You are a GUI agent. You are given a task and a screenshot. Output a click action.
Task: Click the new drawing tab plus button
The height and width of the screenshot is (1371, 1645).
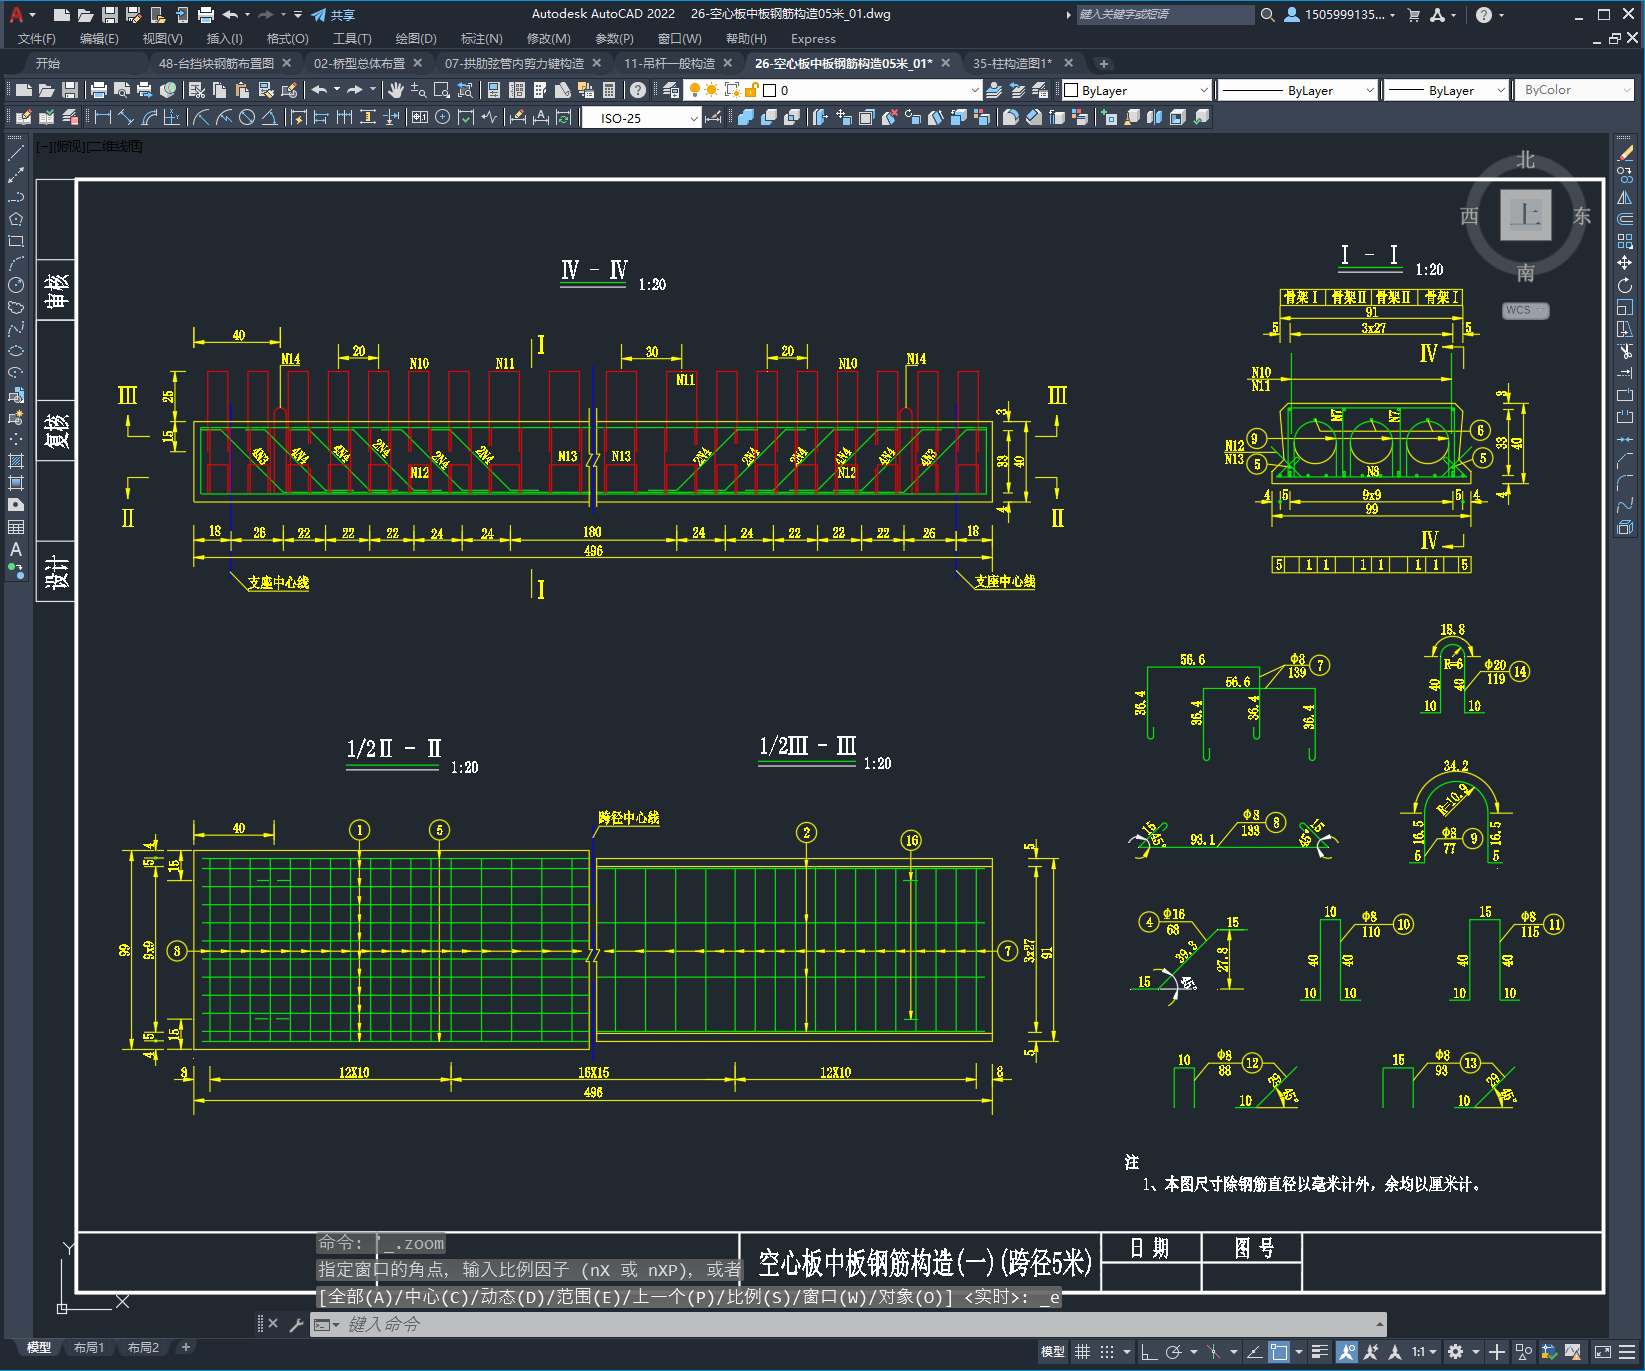coord(1104,64)
